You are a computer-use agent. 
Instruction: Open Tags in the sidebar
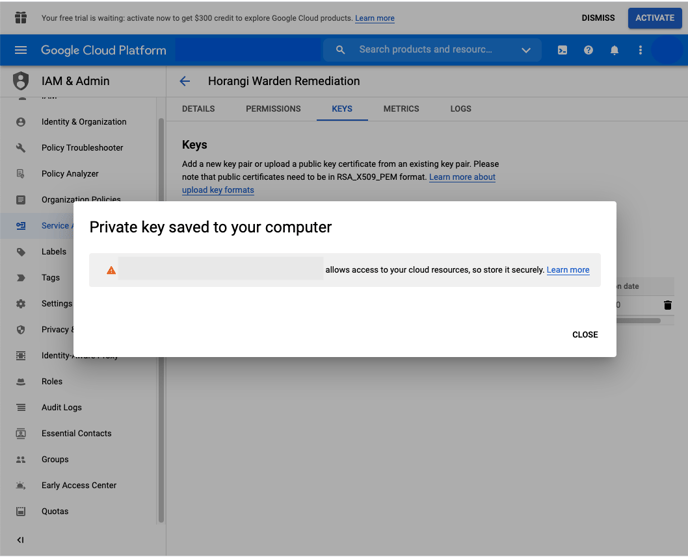click(50, 277)
